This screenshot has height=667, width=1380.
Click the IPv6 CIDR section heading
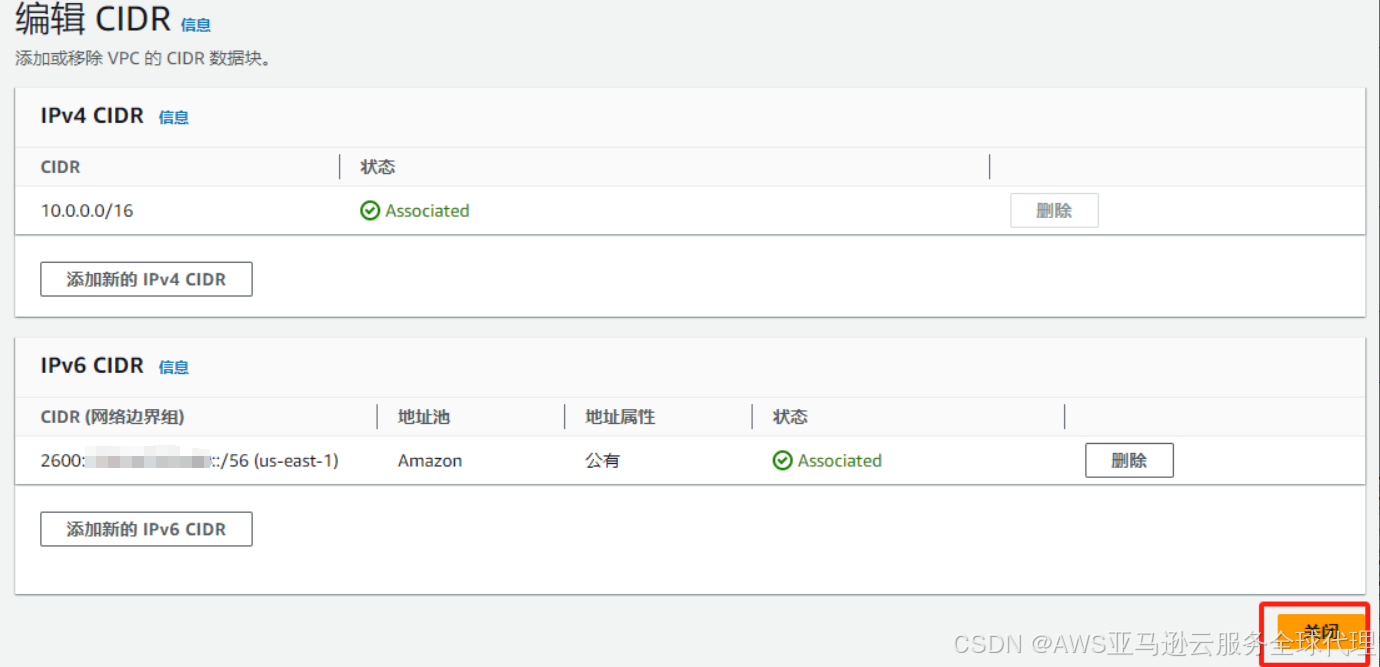(92, 366)
